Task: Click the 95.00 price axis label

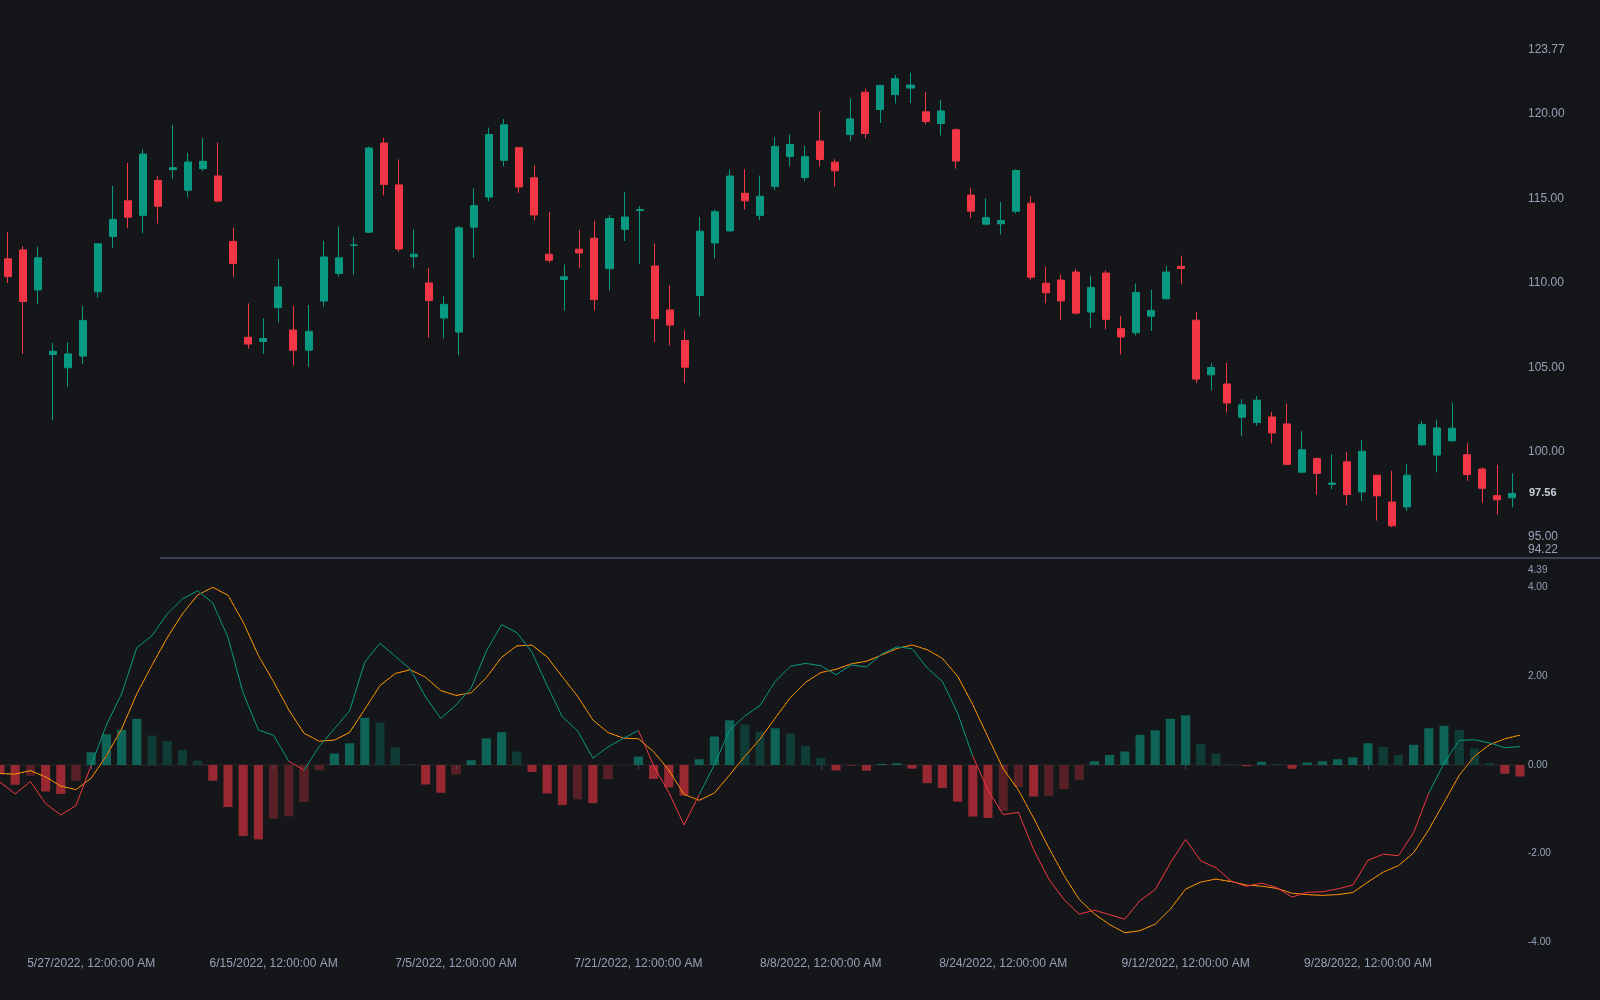Action: pyautogui.click(x=1543, y=536)
